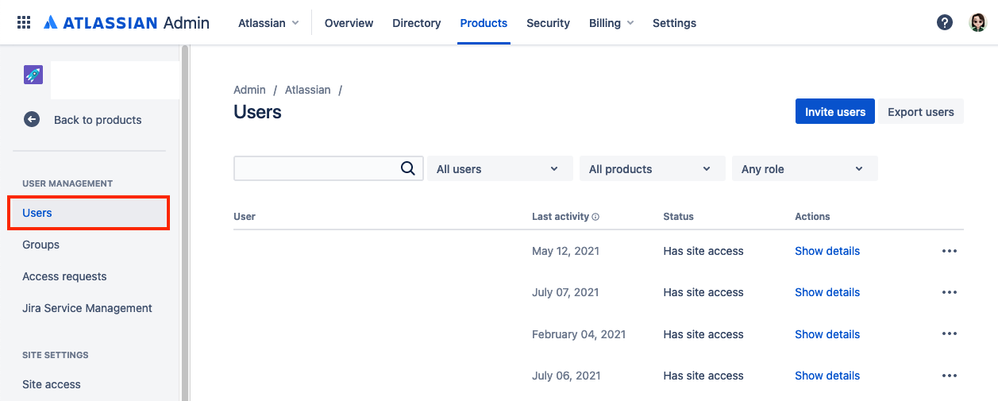Open the user profile avatar
The height and width of the screenshot is (401, 998).
point(978,23)
